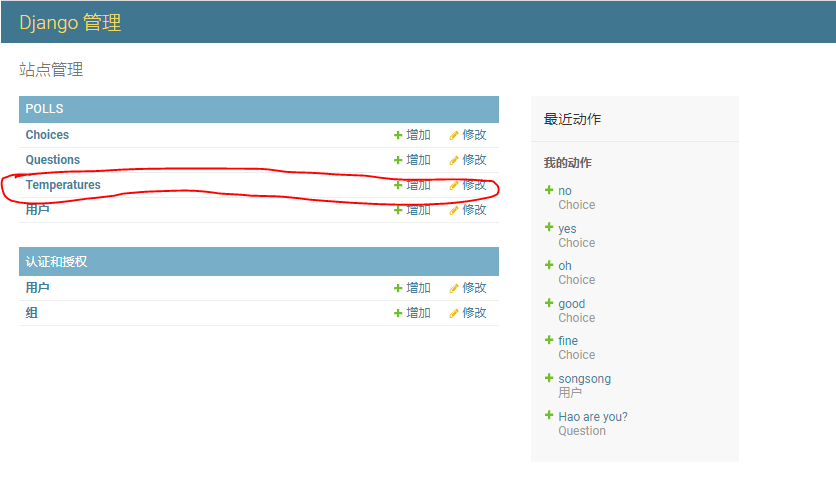Click 增加 in the 认证和授权 用户 row

coord(419,288)
